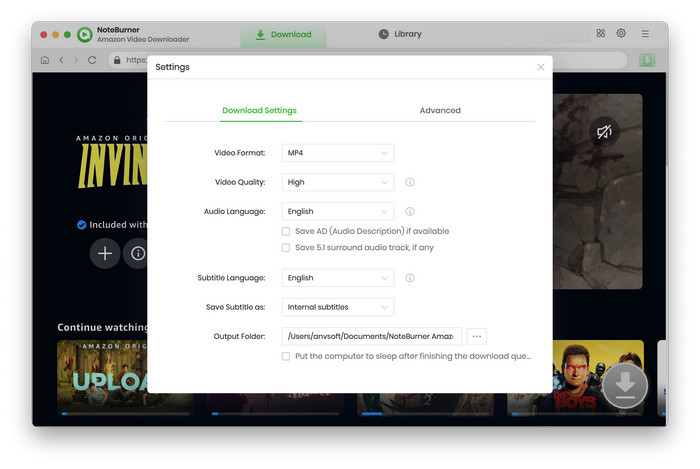Close the Settings dialog

point(541,67)
